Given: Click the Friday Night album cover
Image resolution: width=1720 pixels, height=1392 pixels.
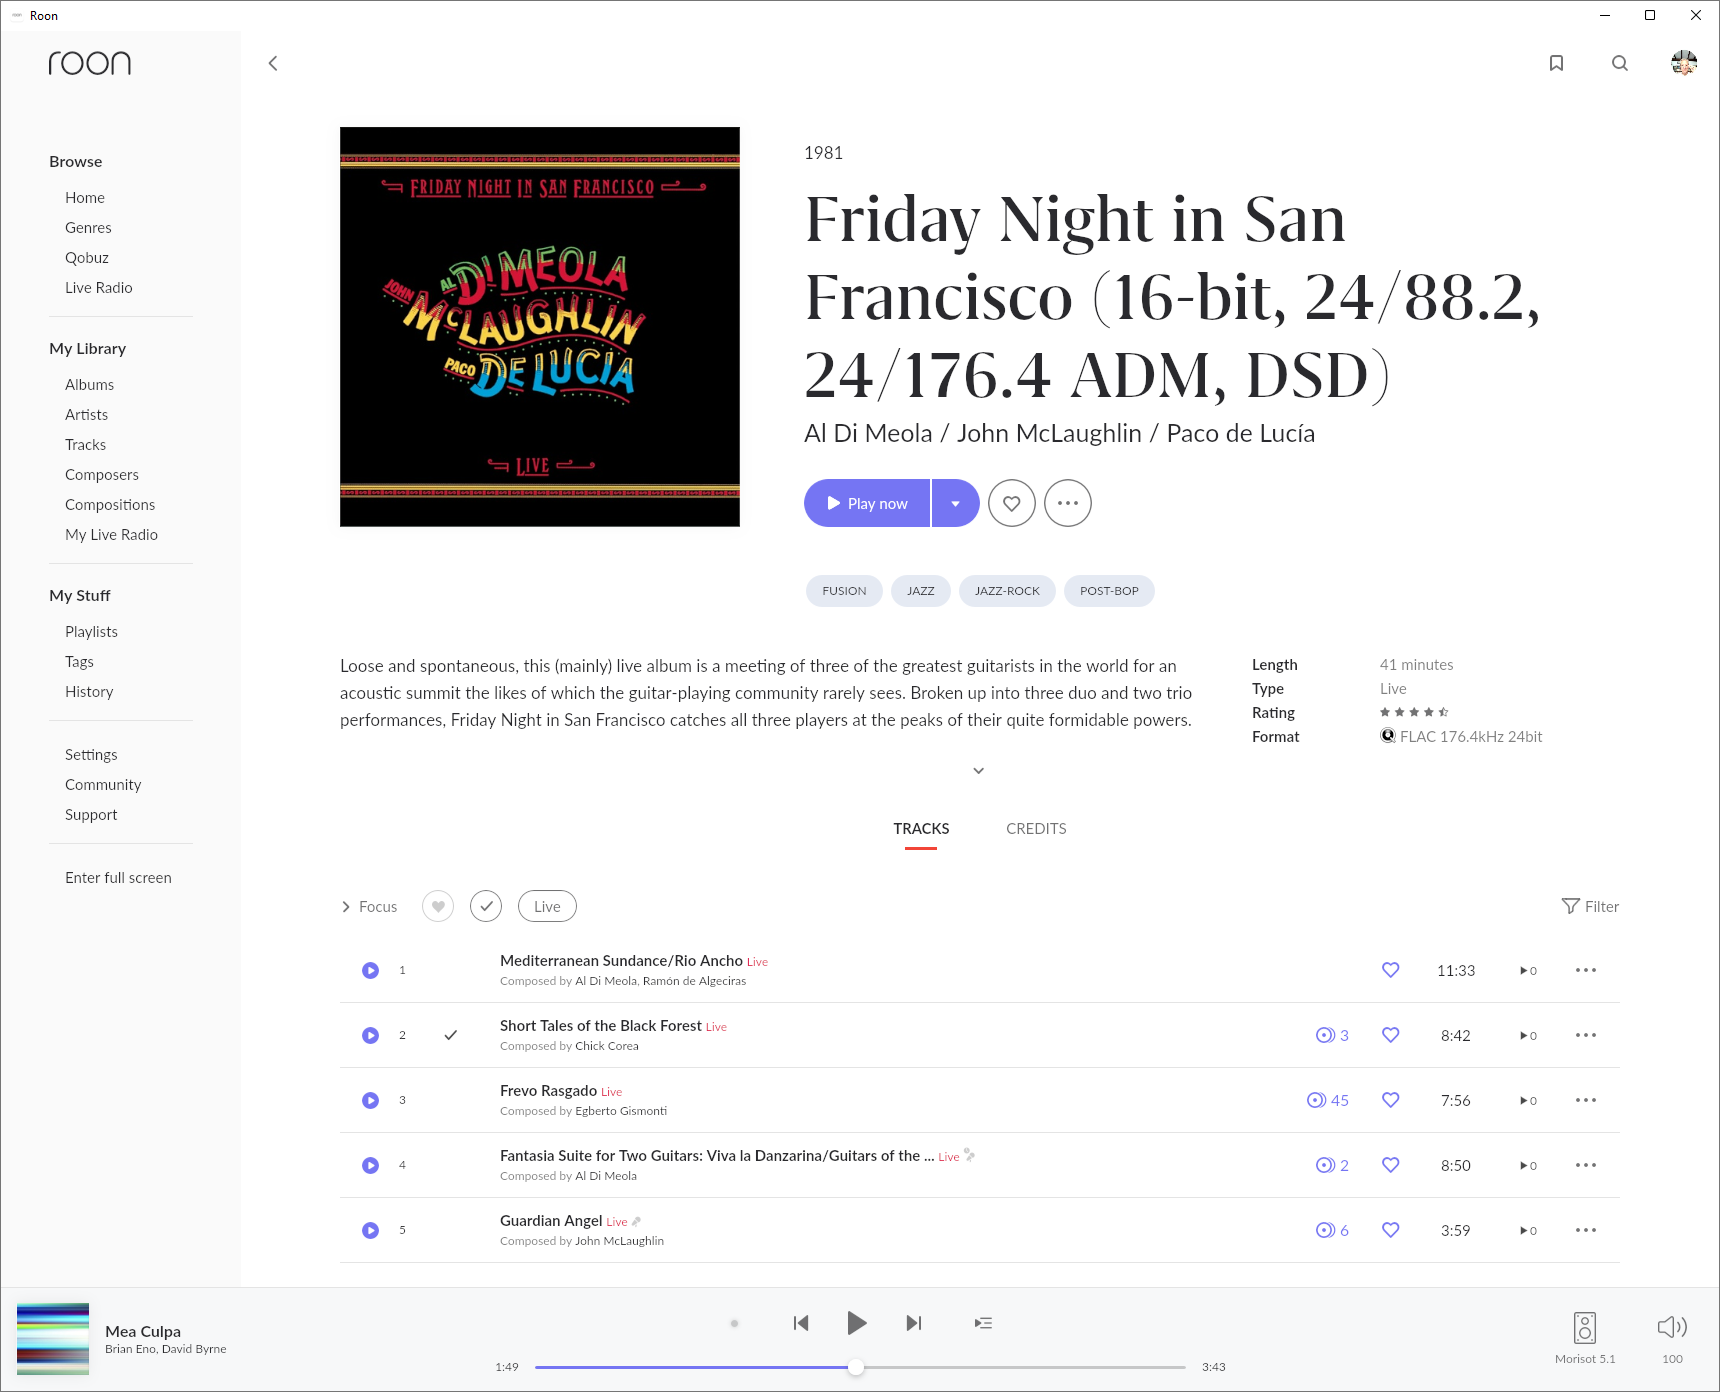Looking at the screenshot, I should click(540, 327).
